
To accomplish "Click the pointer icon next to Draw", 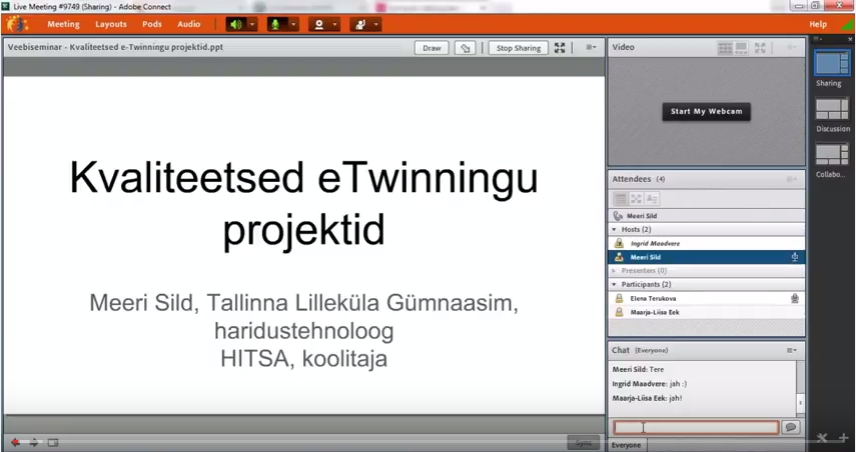I will (465, 47).
